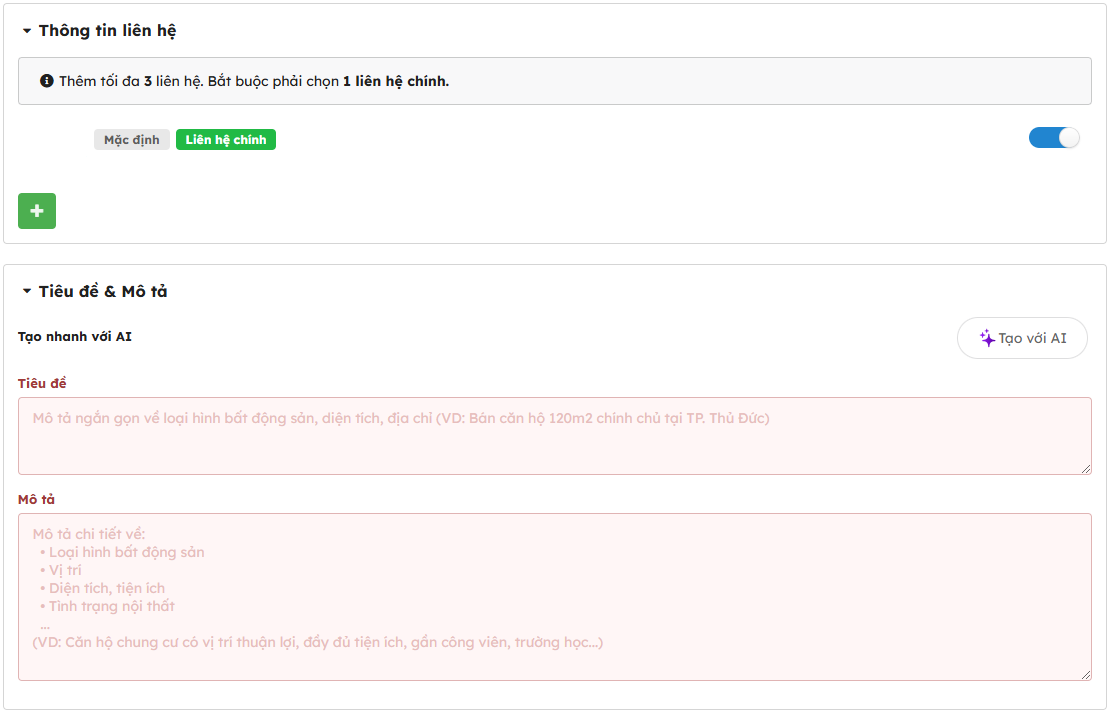Click the Tiêu đề & Mô tả section heading
The image size is (1111, 715).
[x=103, y=292]
